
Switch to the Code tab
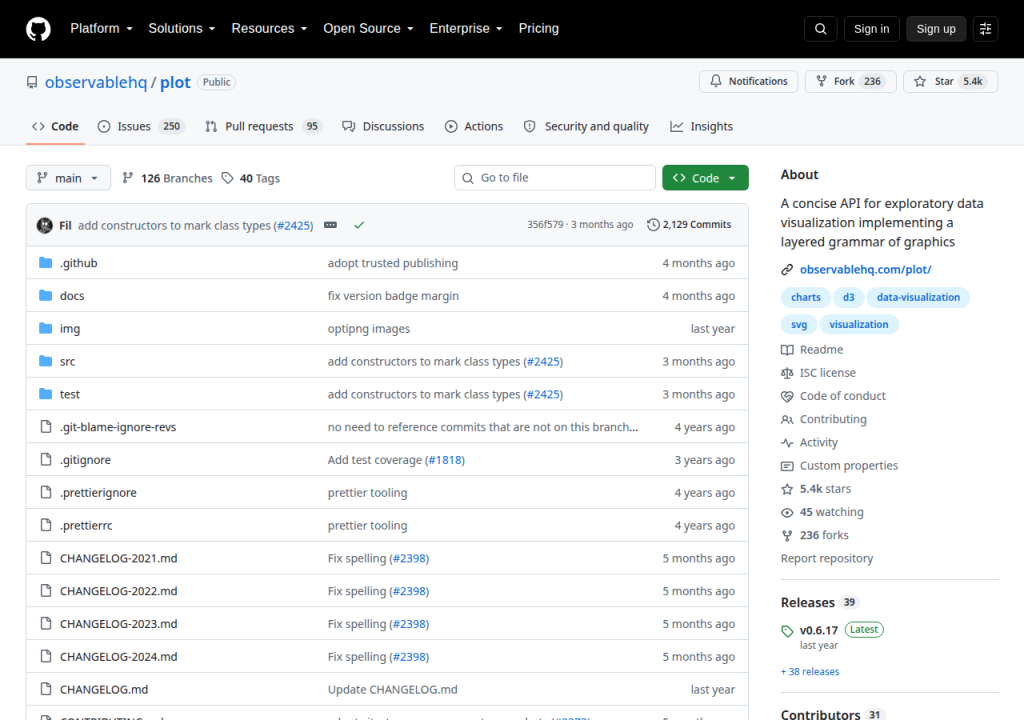pyautogui.click(x=56, y=127)
